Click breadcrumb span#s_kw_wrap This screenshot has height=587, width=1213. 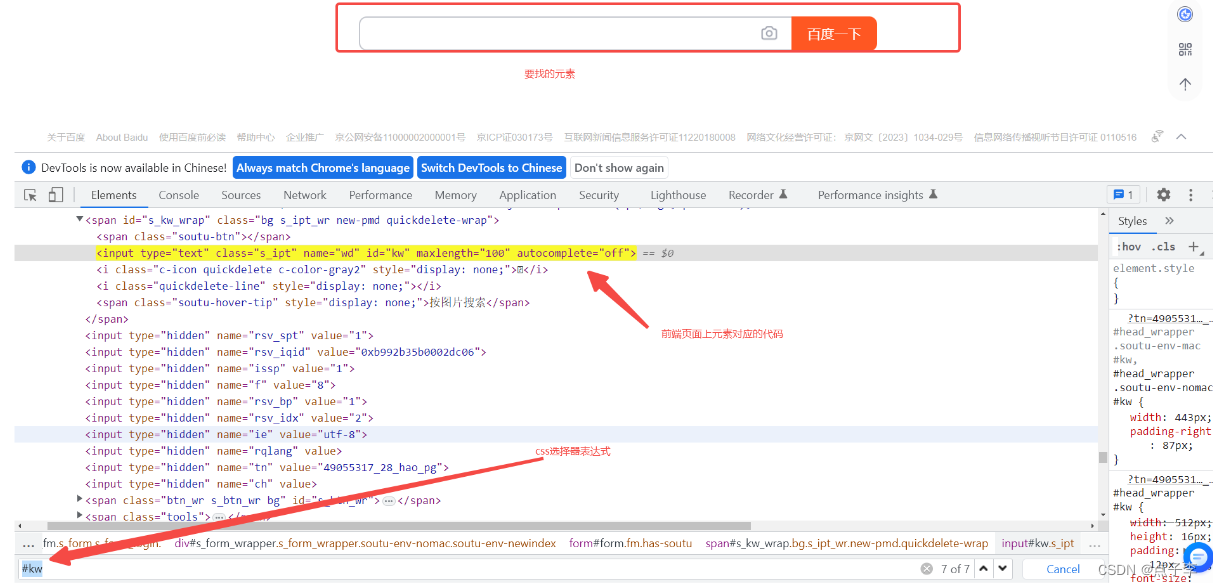[847, 543]
